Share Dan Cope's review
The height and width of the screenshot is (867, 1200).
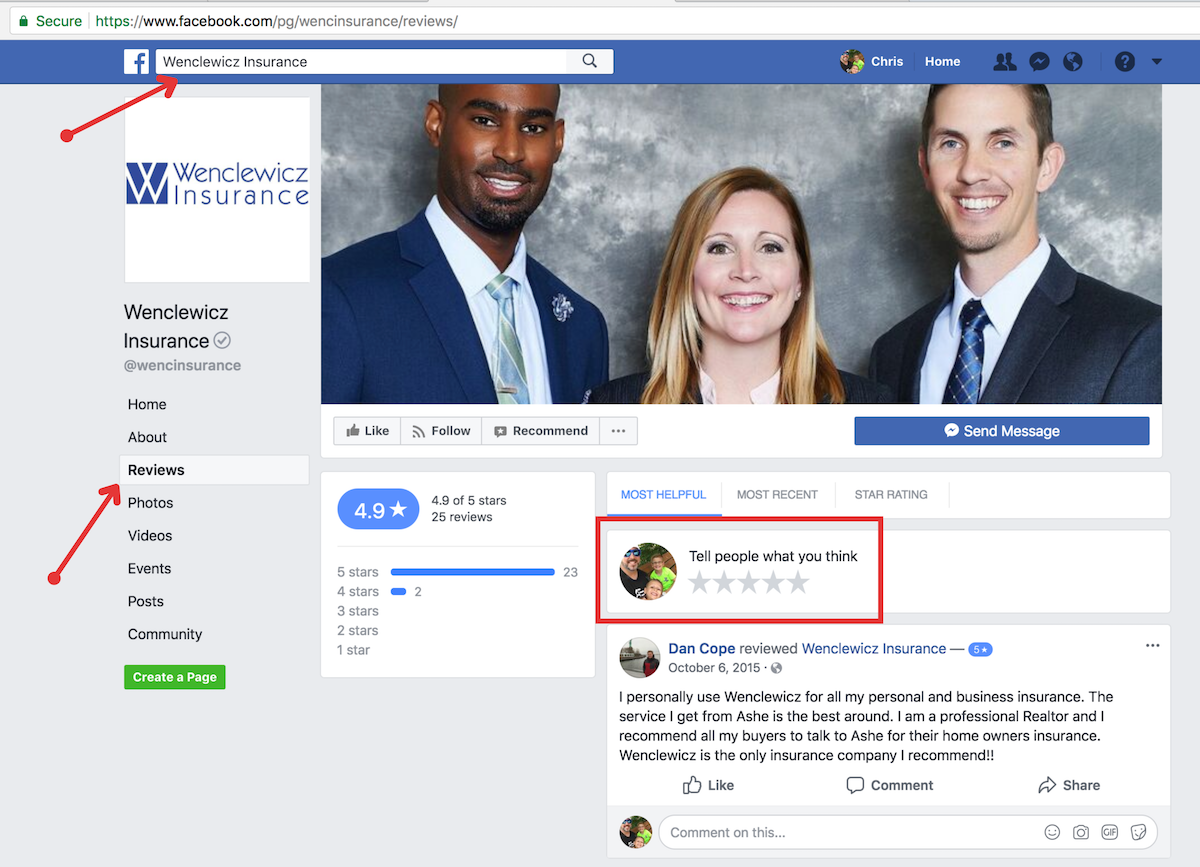pyautogui.click(x=1069, y=785)
